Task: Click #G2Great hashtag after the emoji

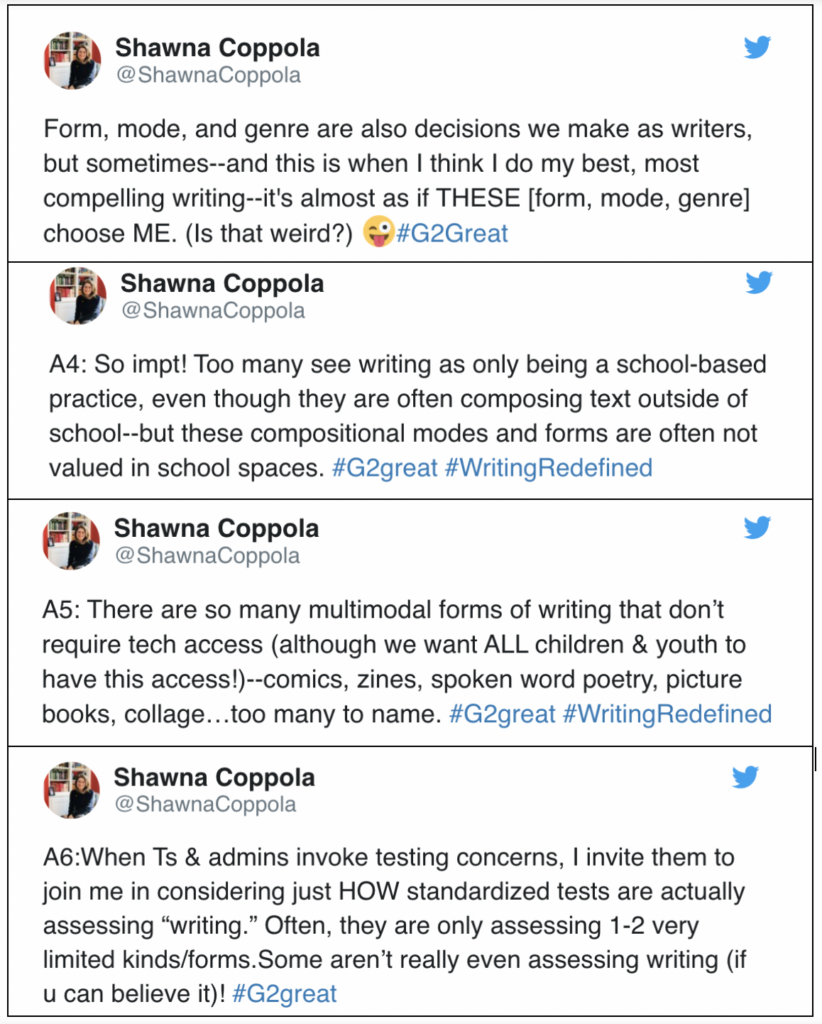Action: coord(452,233)
